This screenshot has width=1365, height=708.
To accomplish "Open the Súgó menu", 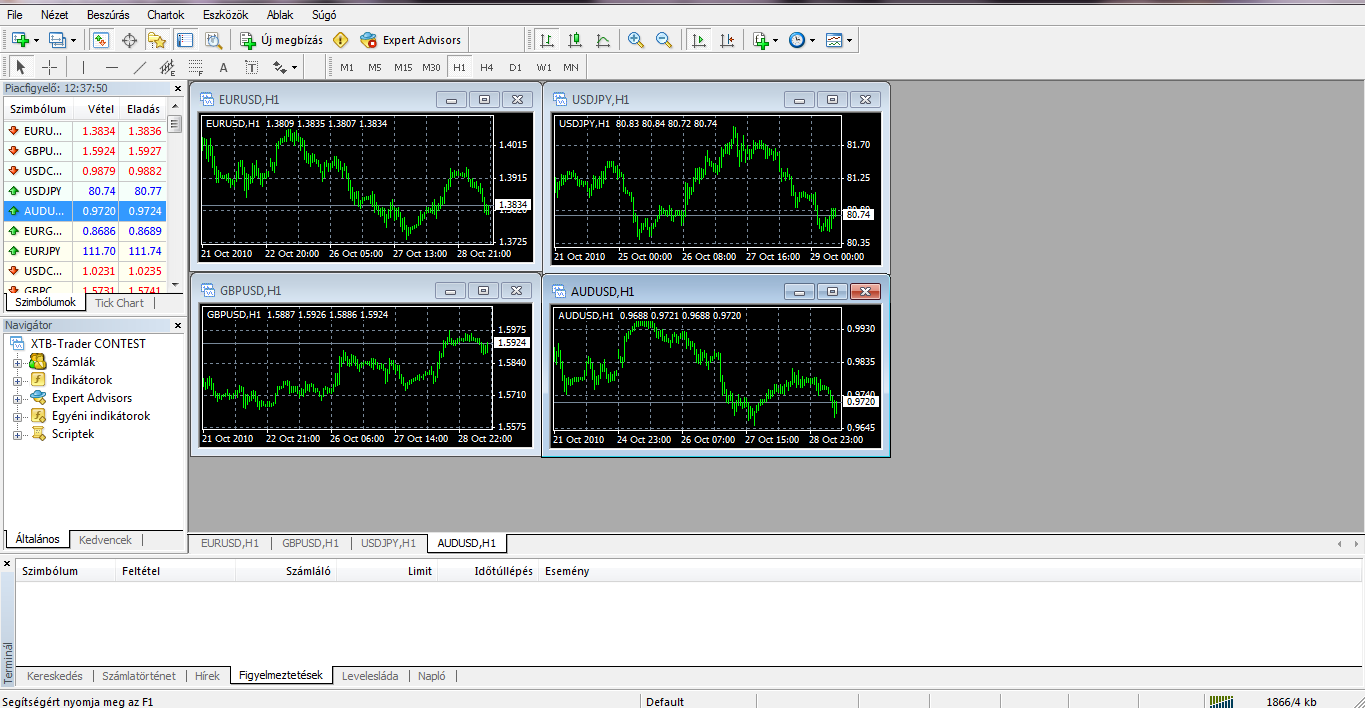I will tap(324, 15).
